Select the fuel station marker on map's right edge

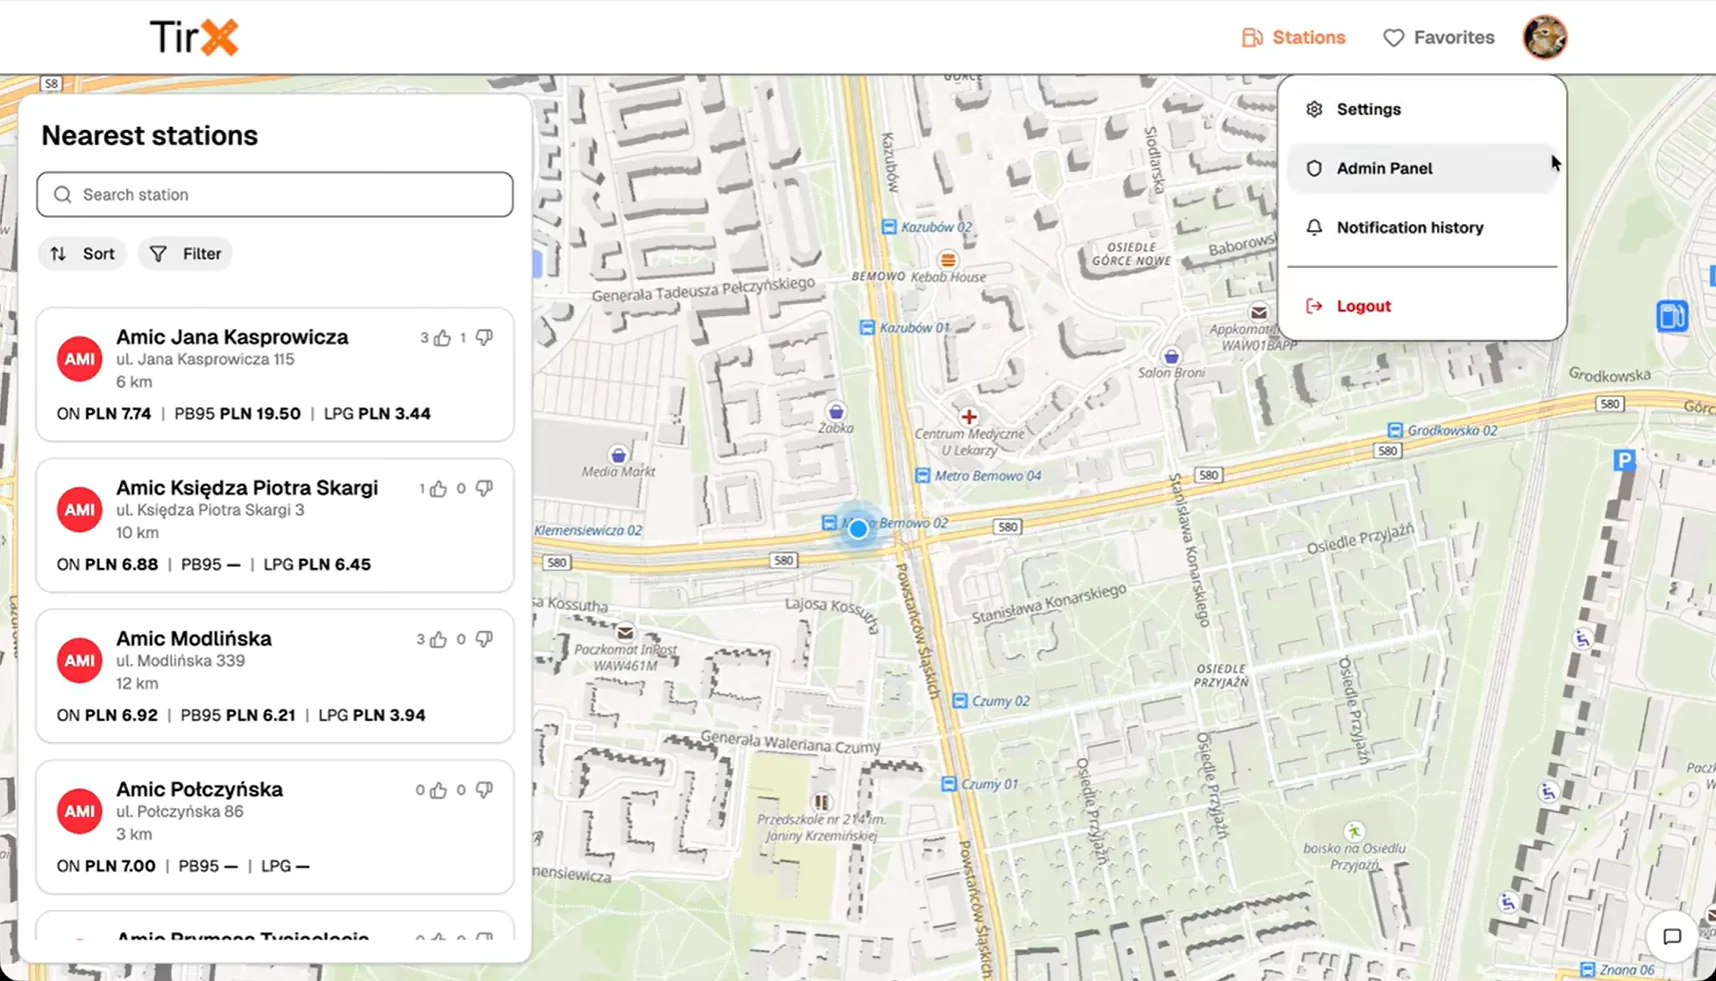1672,316
